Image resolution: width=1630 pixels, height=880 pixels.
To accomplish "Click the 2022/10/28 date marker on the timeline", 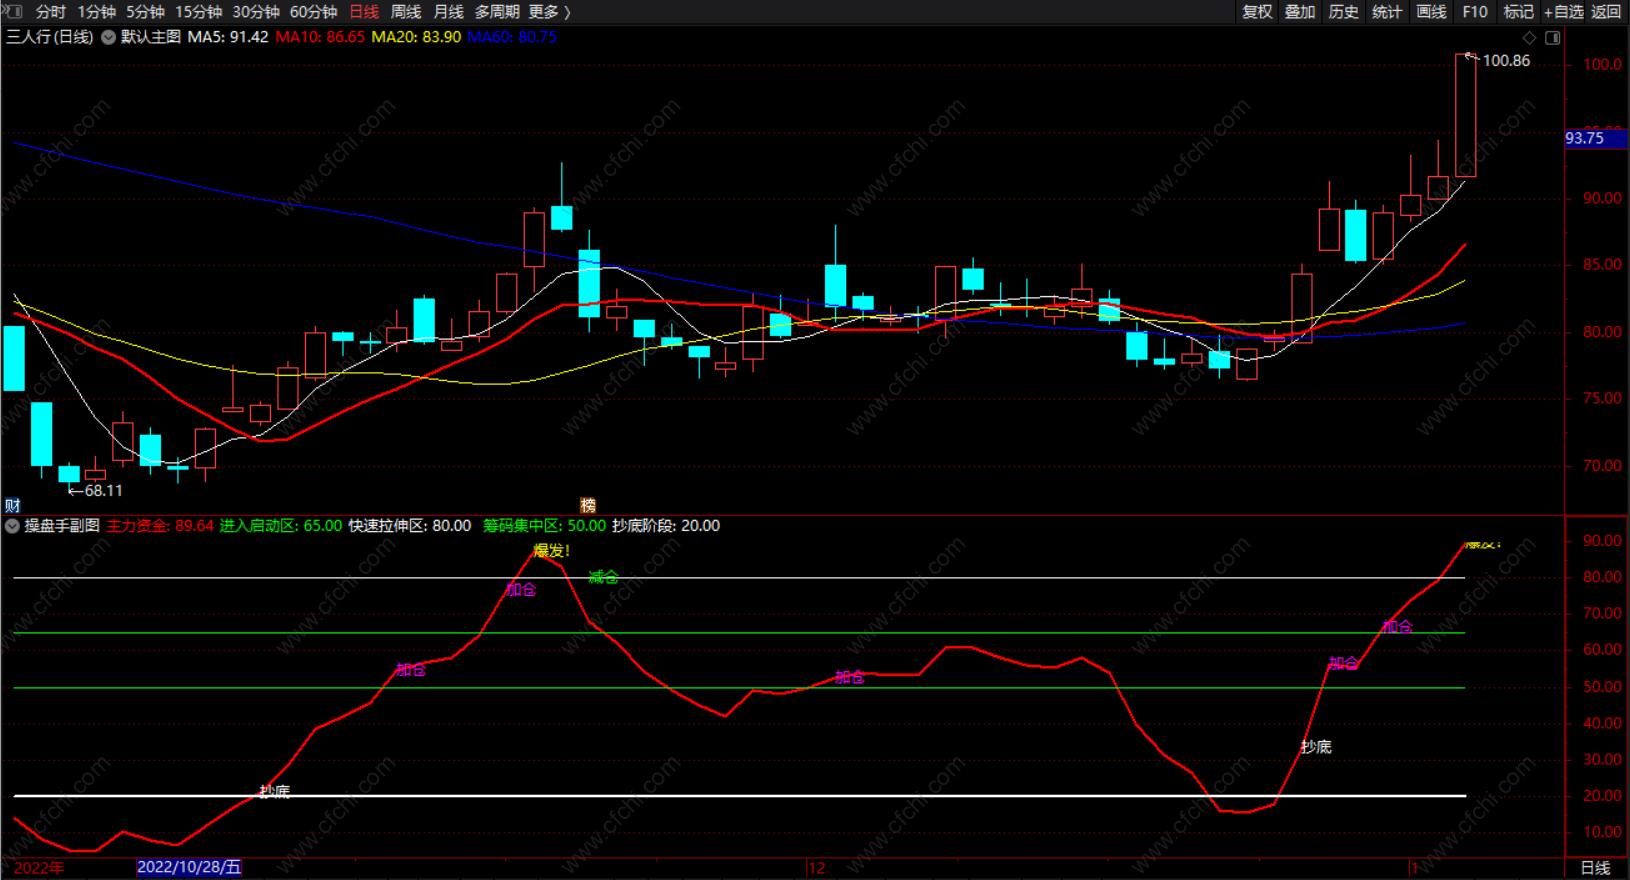I will (189, 867).
